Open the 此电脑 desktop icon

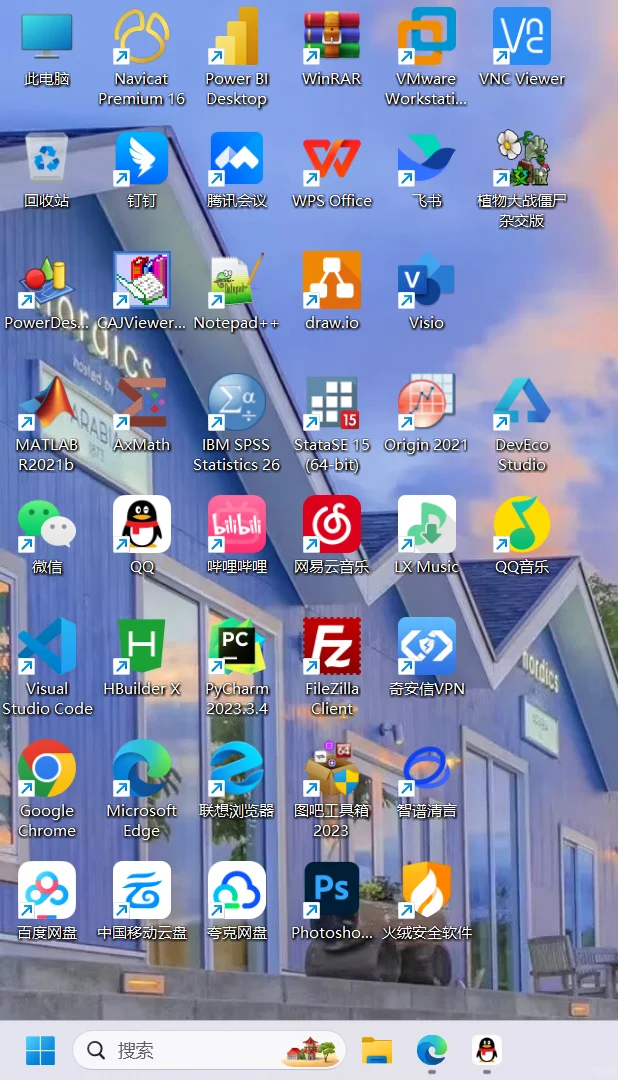click(47, 36)
